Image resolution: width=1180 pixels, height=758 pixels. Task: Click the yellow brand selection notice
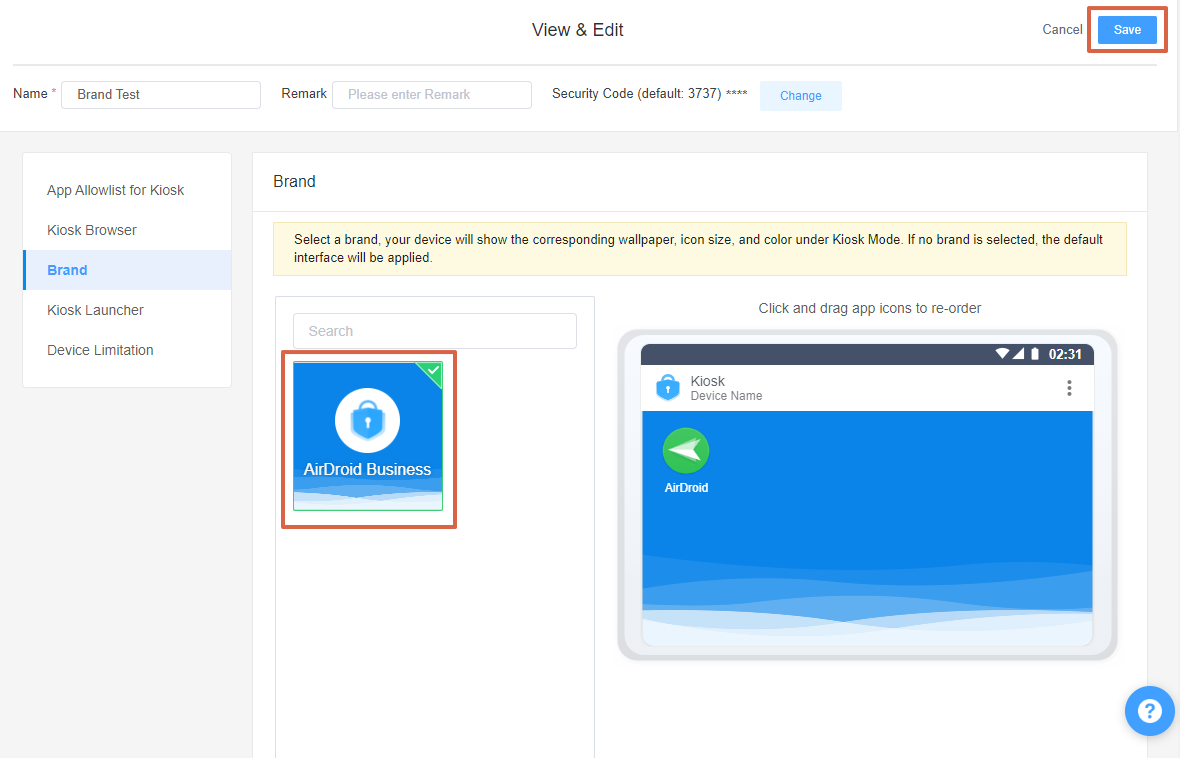(x=700, y=249)
